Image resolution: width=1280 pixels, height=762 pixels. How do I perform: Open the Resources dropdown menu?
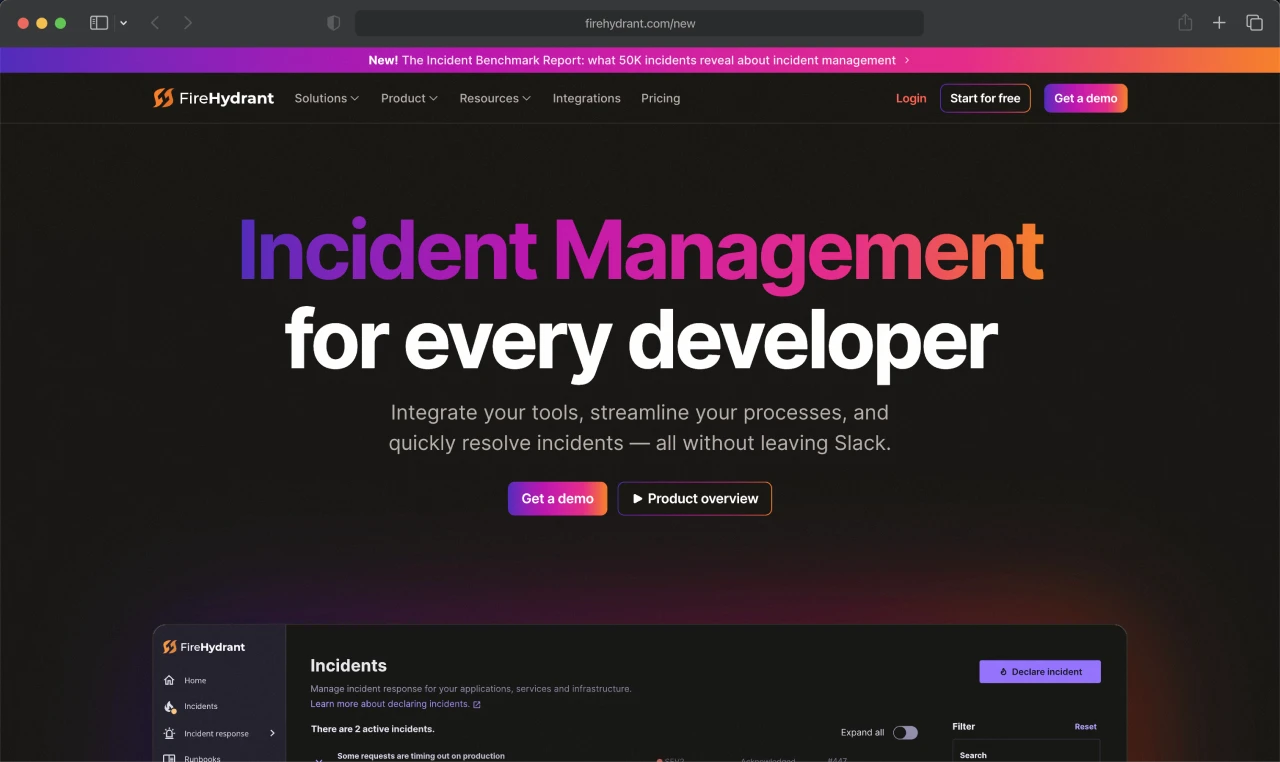pyautogui.click(x=495, y=98)
